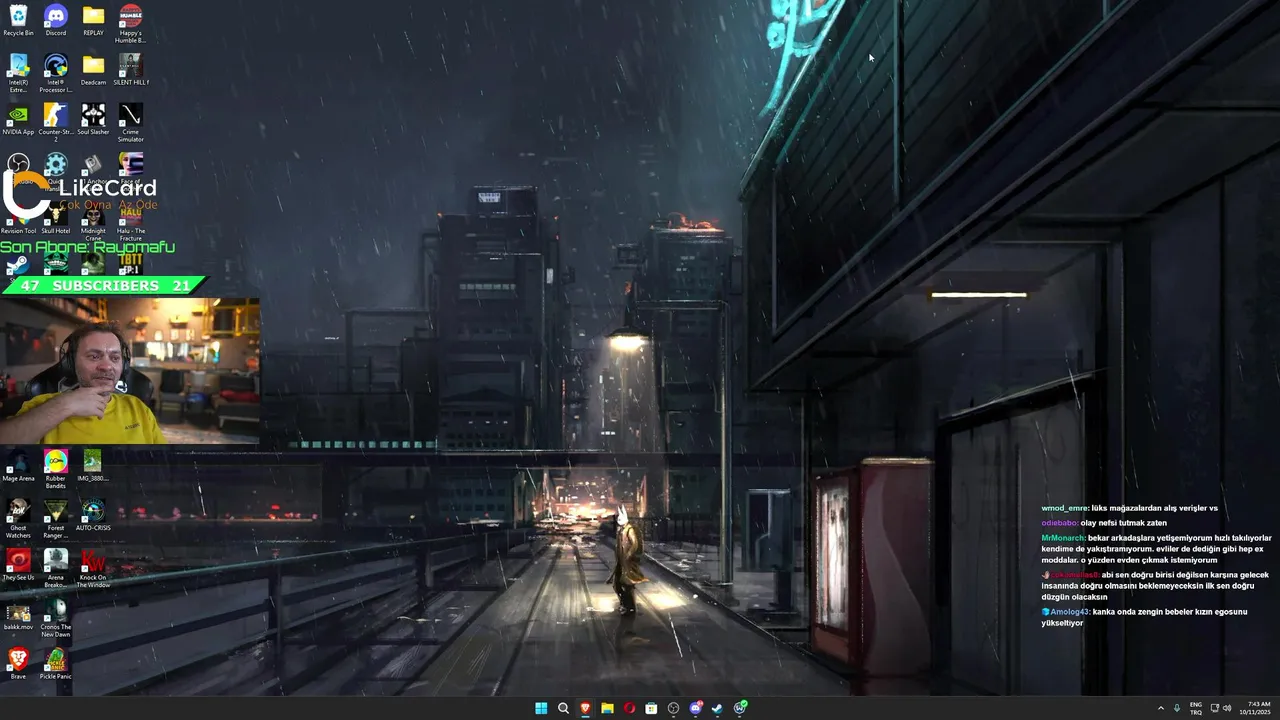Open the NVIDIA App shortcut
The height and width of the screenshot is (720, 1280).
18,119
